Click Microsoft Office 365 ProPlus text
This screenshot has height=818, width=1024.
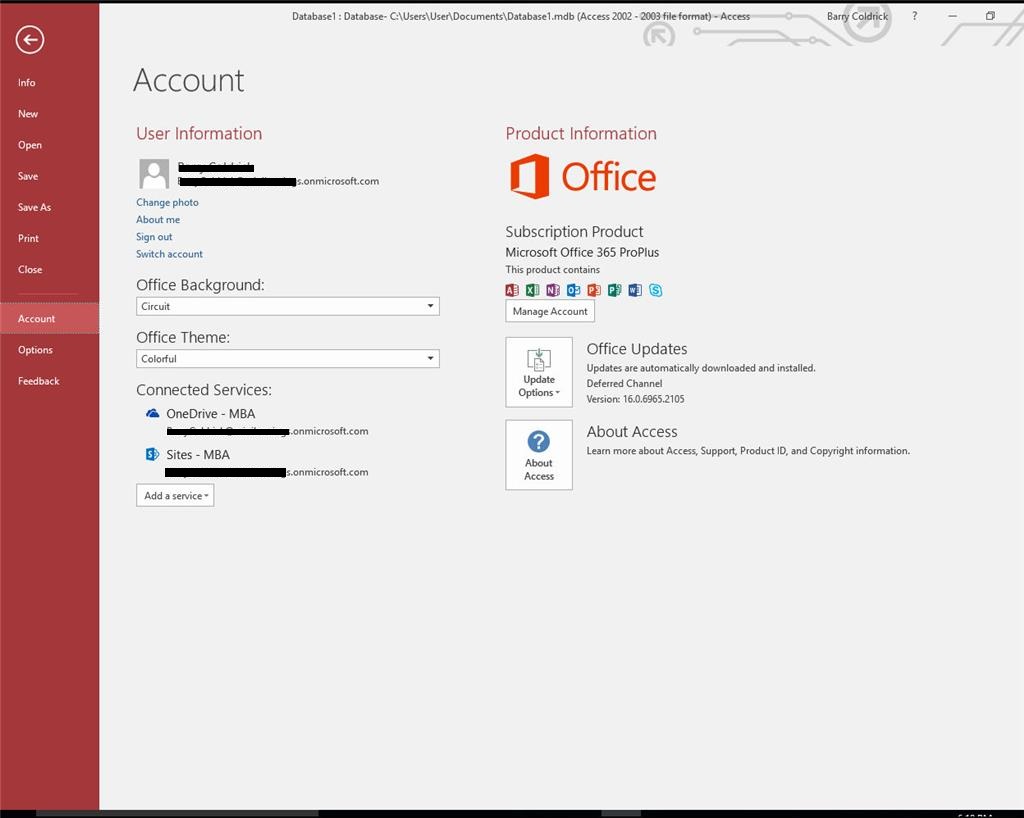pos(582,252)
